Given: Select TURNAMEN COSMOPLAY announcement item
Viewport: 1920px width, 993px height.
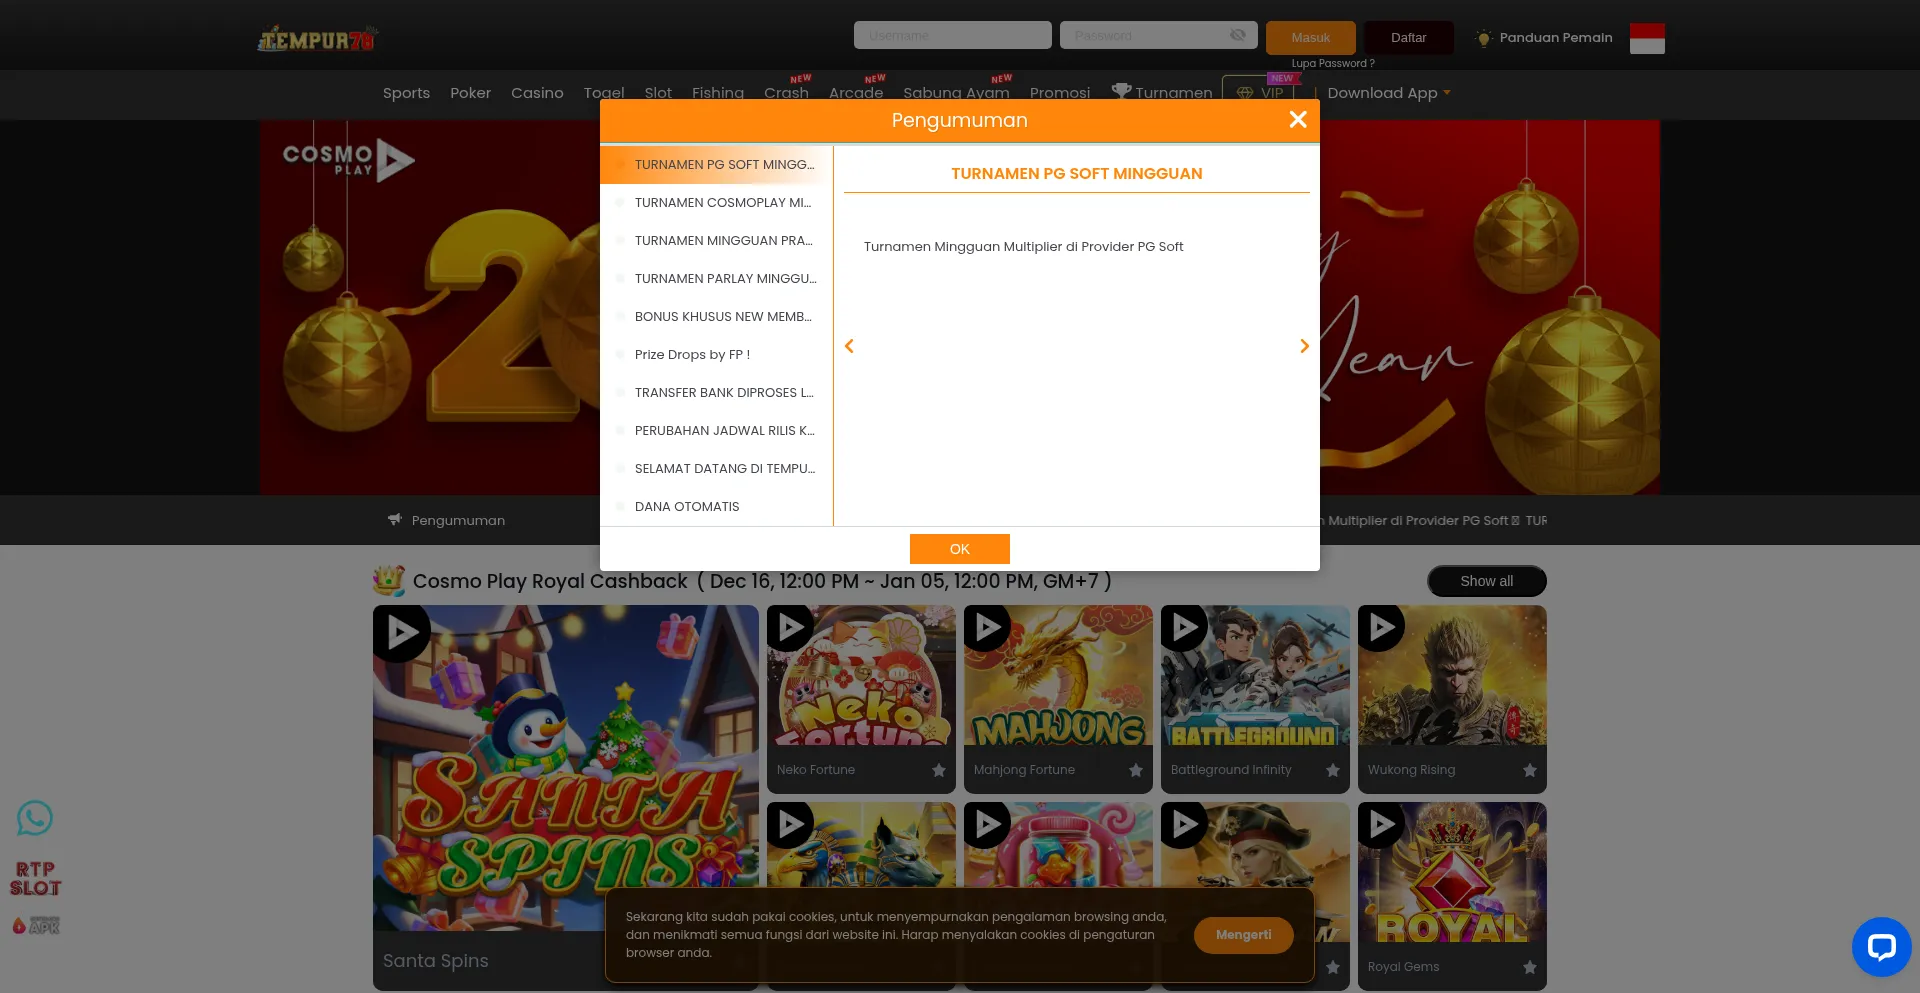Looking at the screenshot, I should coord(722,203).
